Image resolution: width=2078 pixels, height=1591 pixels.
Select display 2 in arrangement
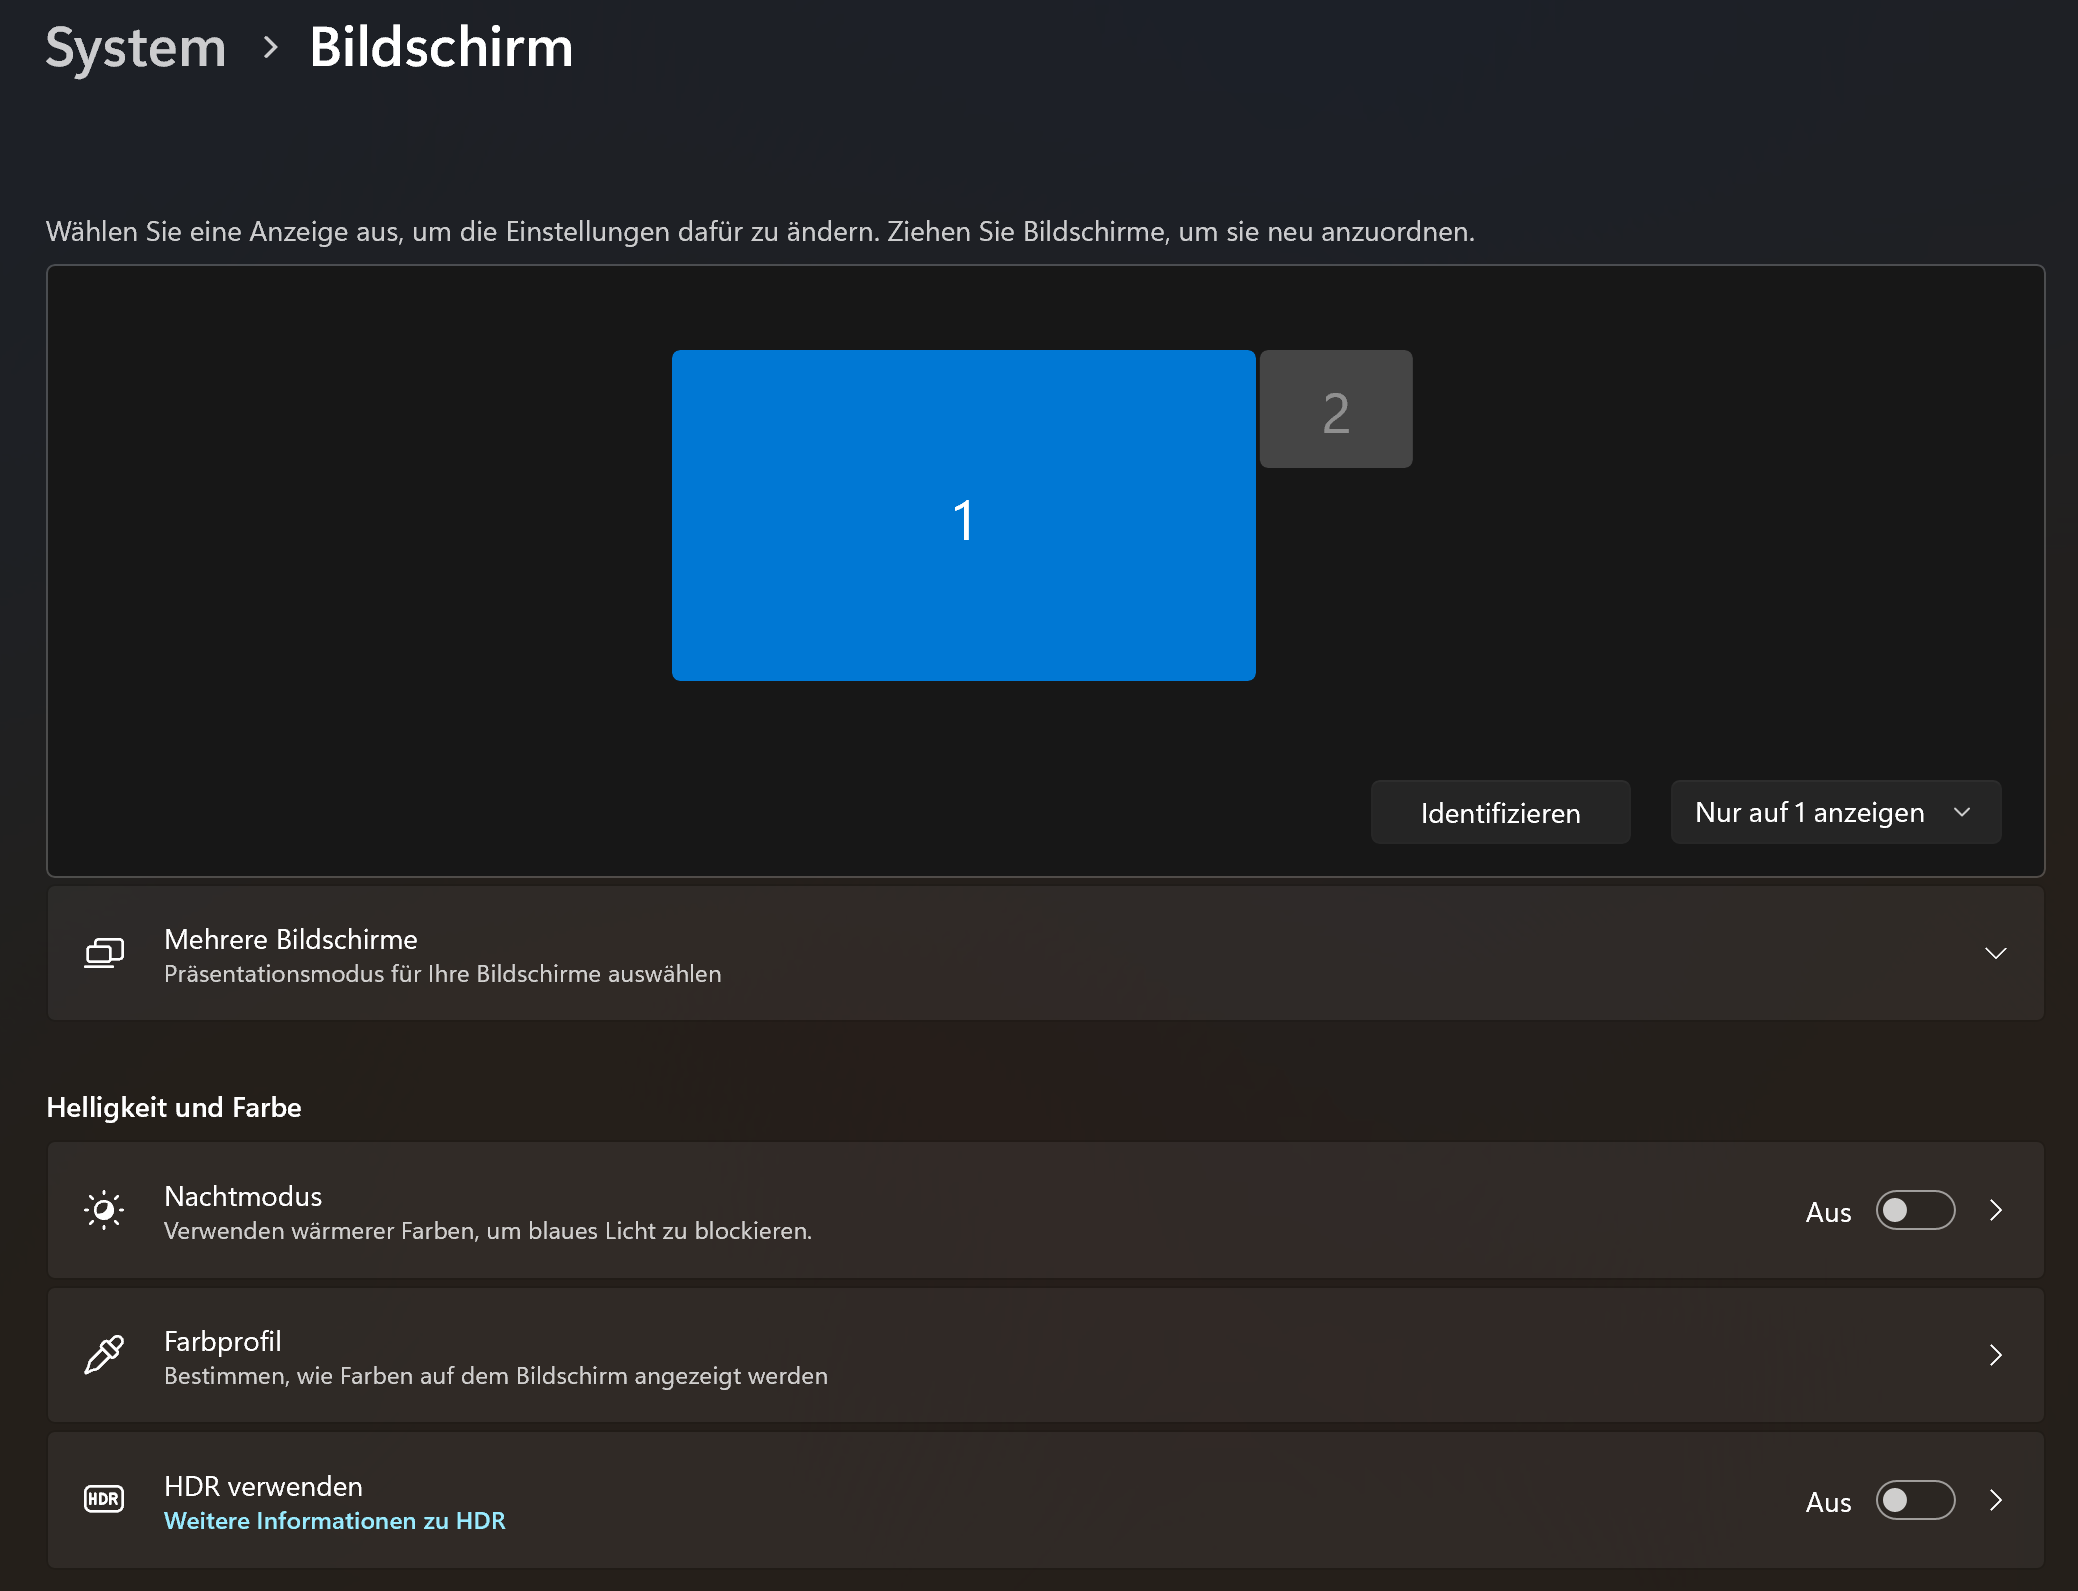[x=1336, y=409]
